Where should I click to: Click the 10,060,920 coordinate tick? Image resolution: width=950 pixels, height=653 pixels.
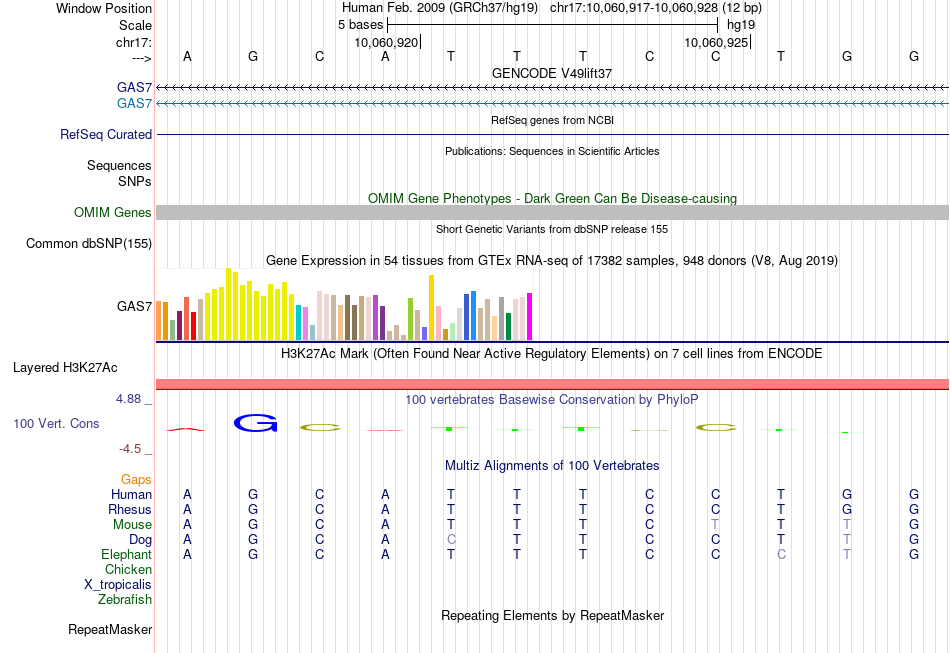tap(387, 42)
